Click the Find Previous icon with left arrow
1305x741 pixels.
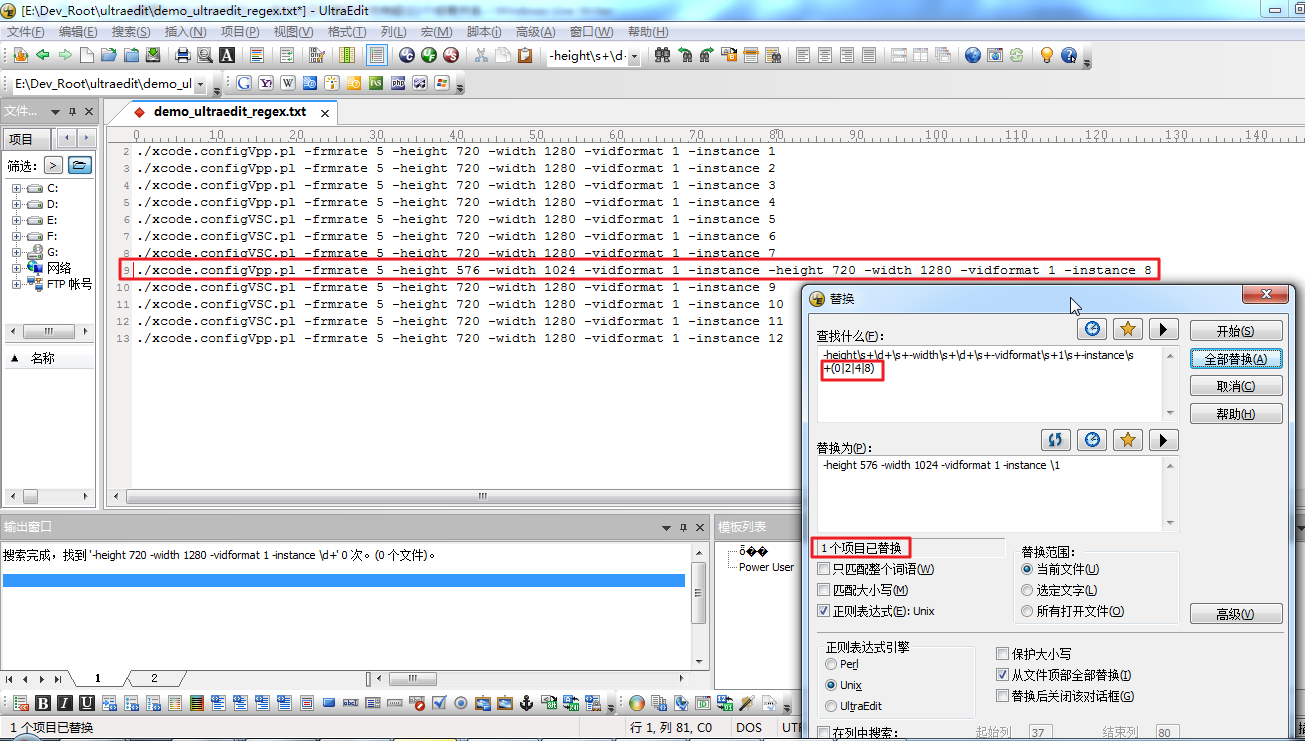(x=685, y=55)
